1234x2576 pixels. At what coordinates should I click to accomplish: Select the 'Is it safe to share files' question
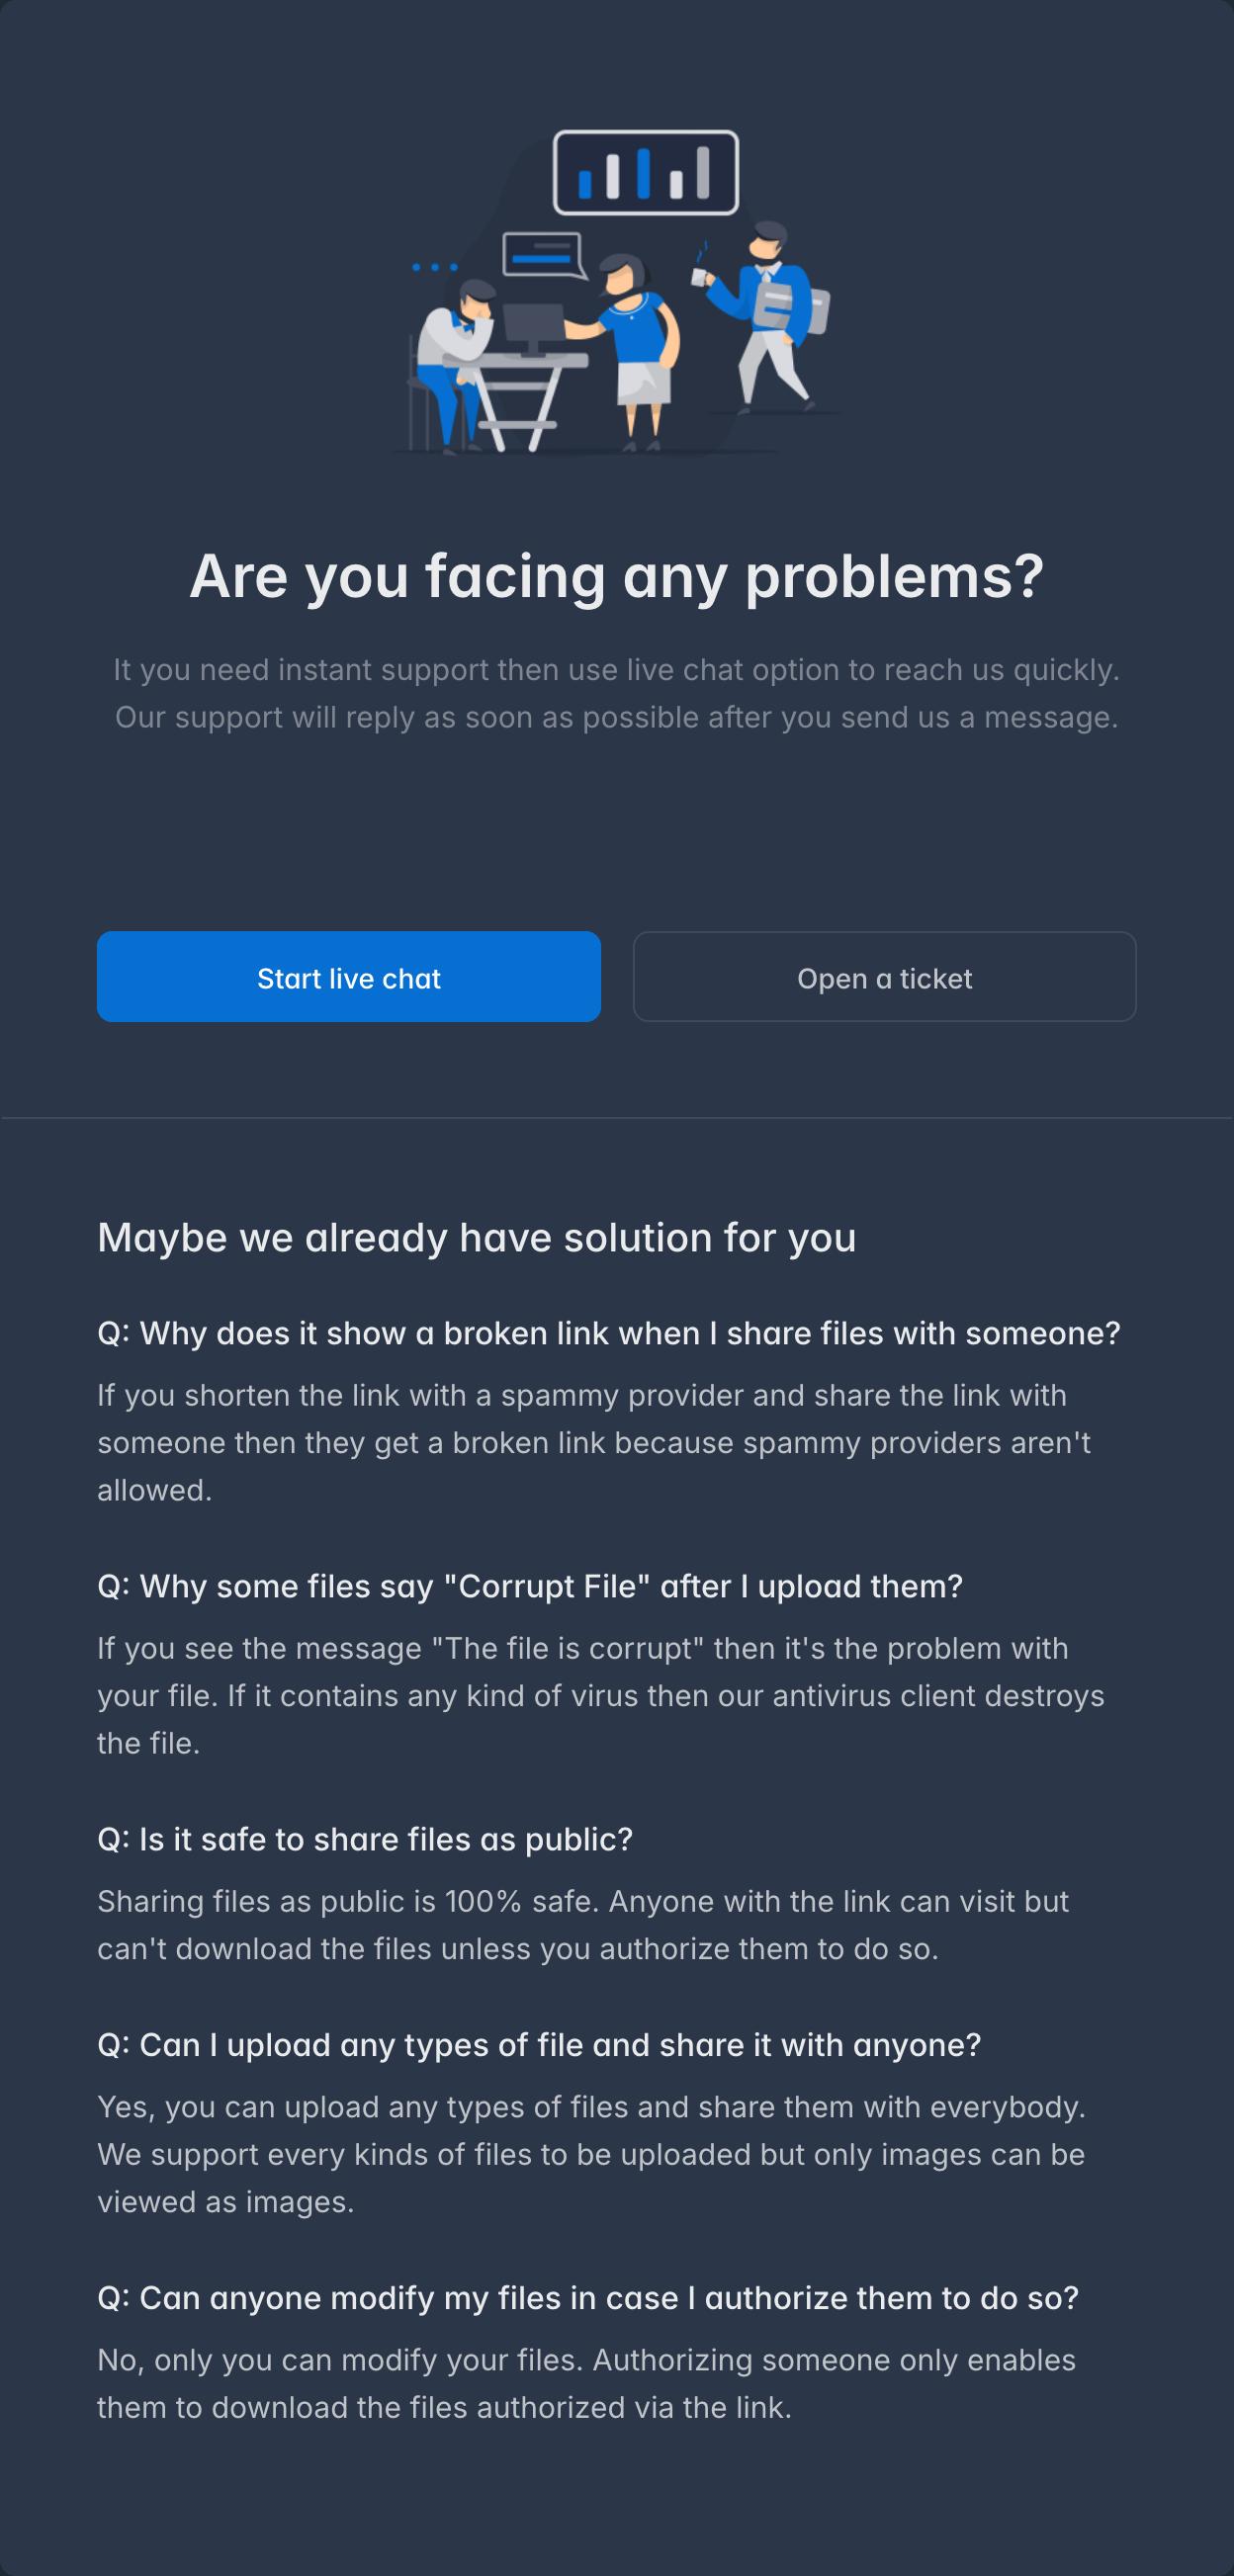point(365,1839)
